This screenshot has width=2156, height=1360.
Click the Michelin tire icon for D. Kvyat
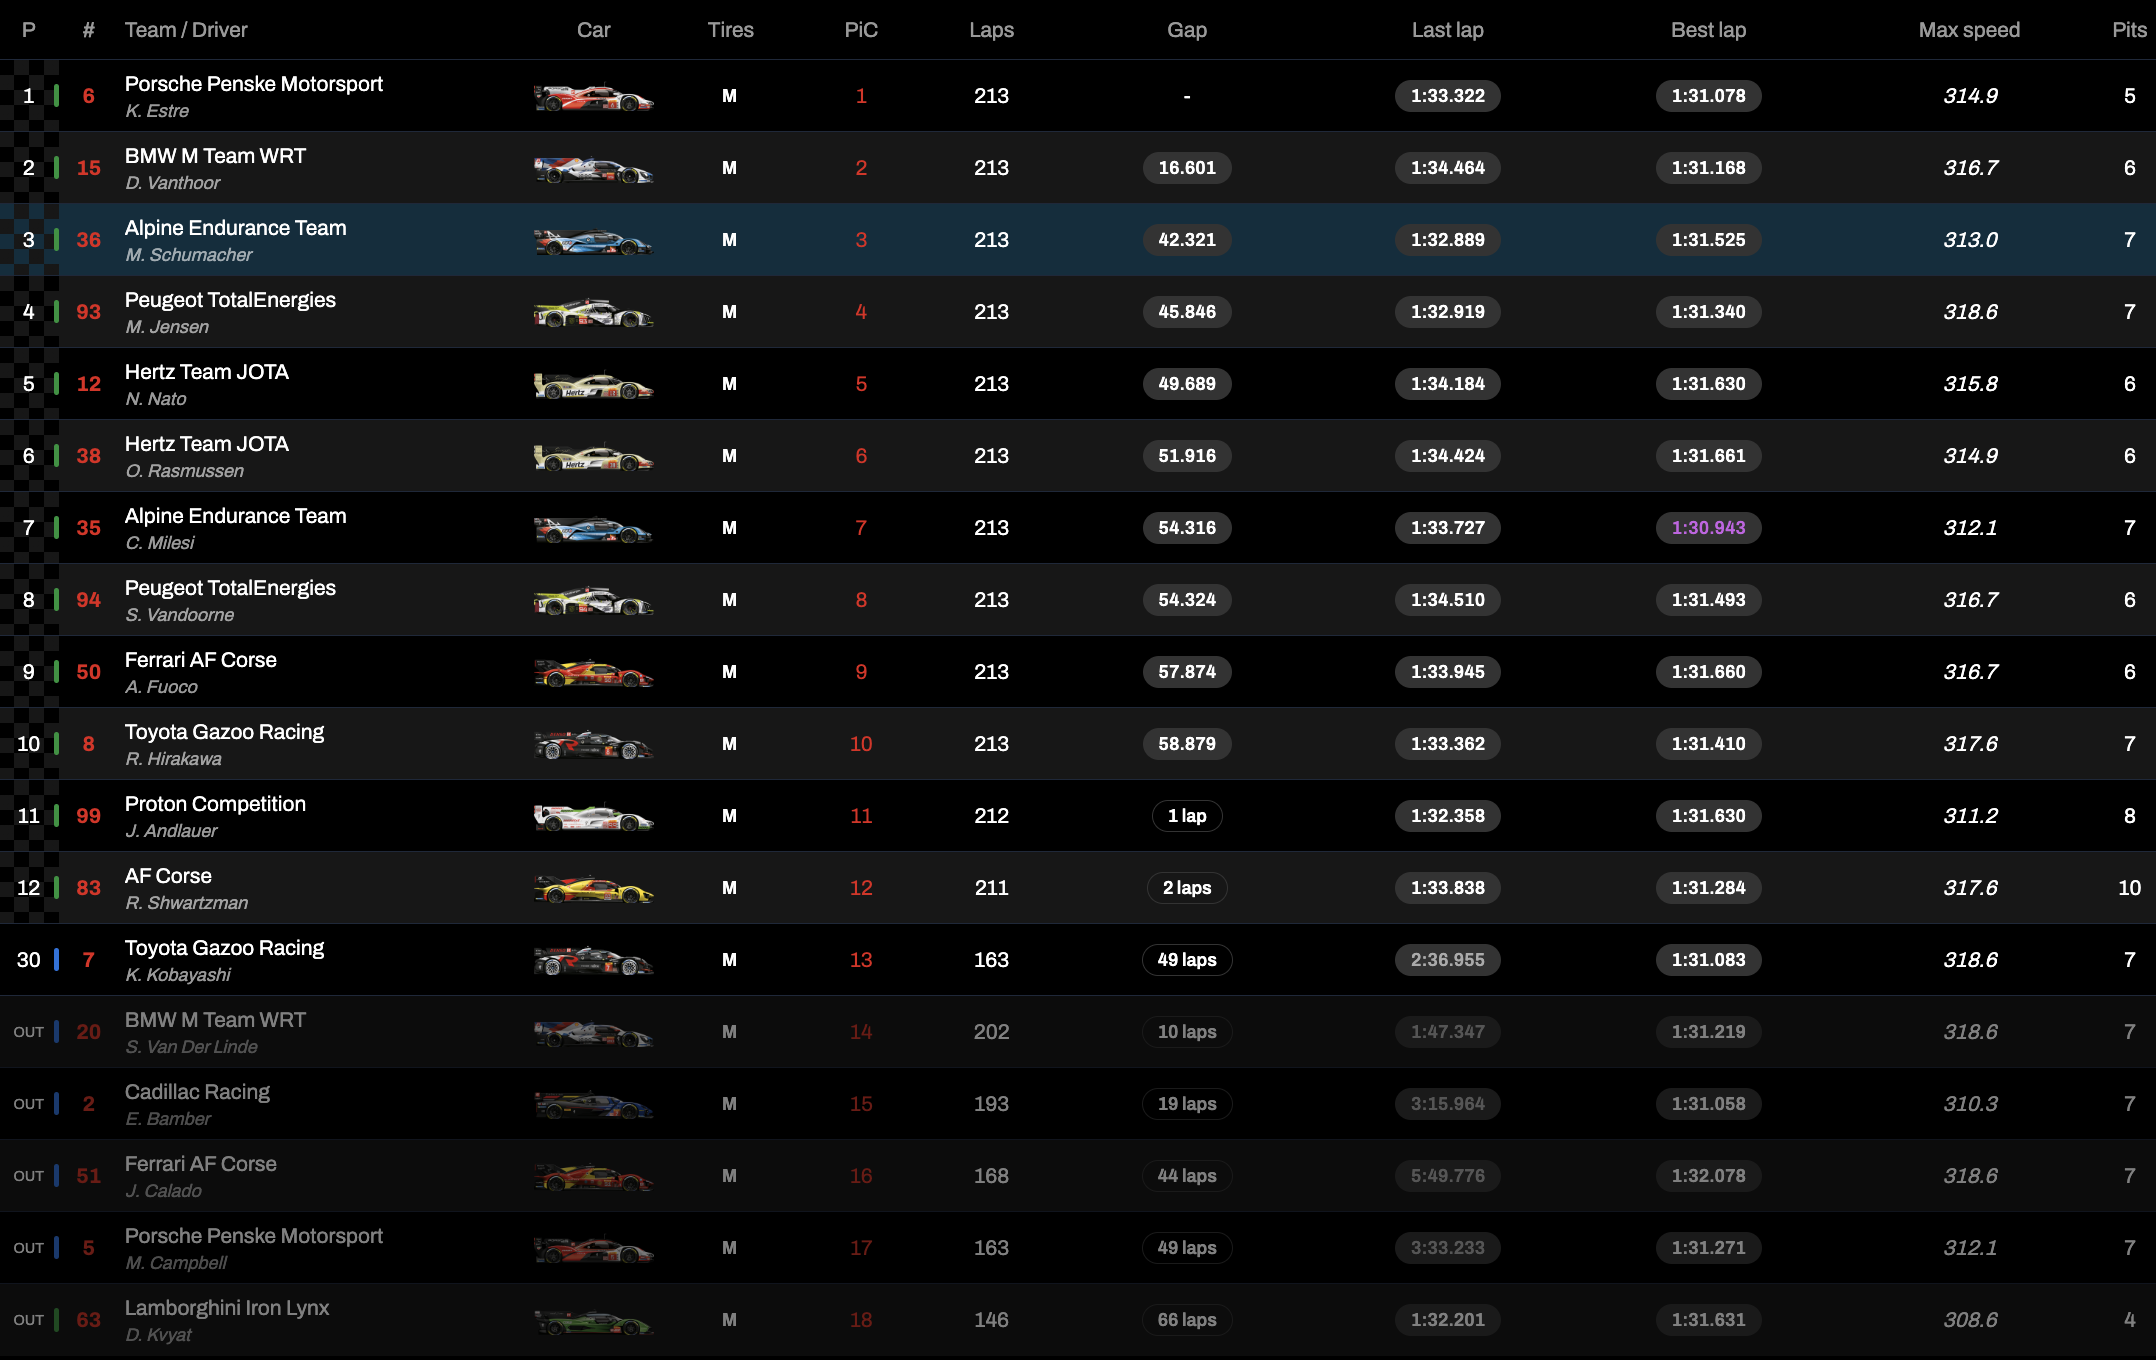pyautogui.click(x=730, y=1320)
